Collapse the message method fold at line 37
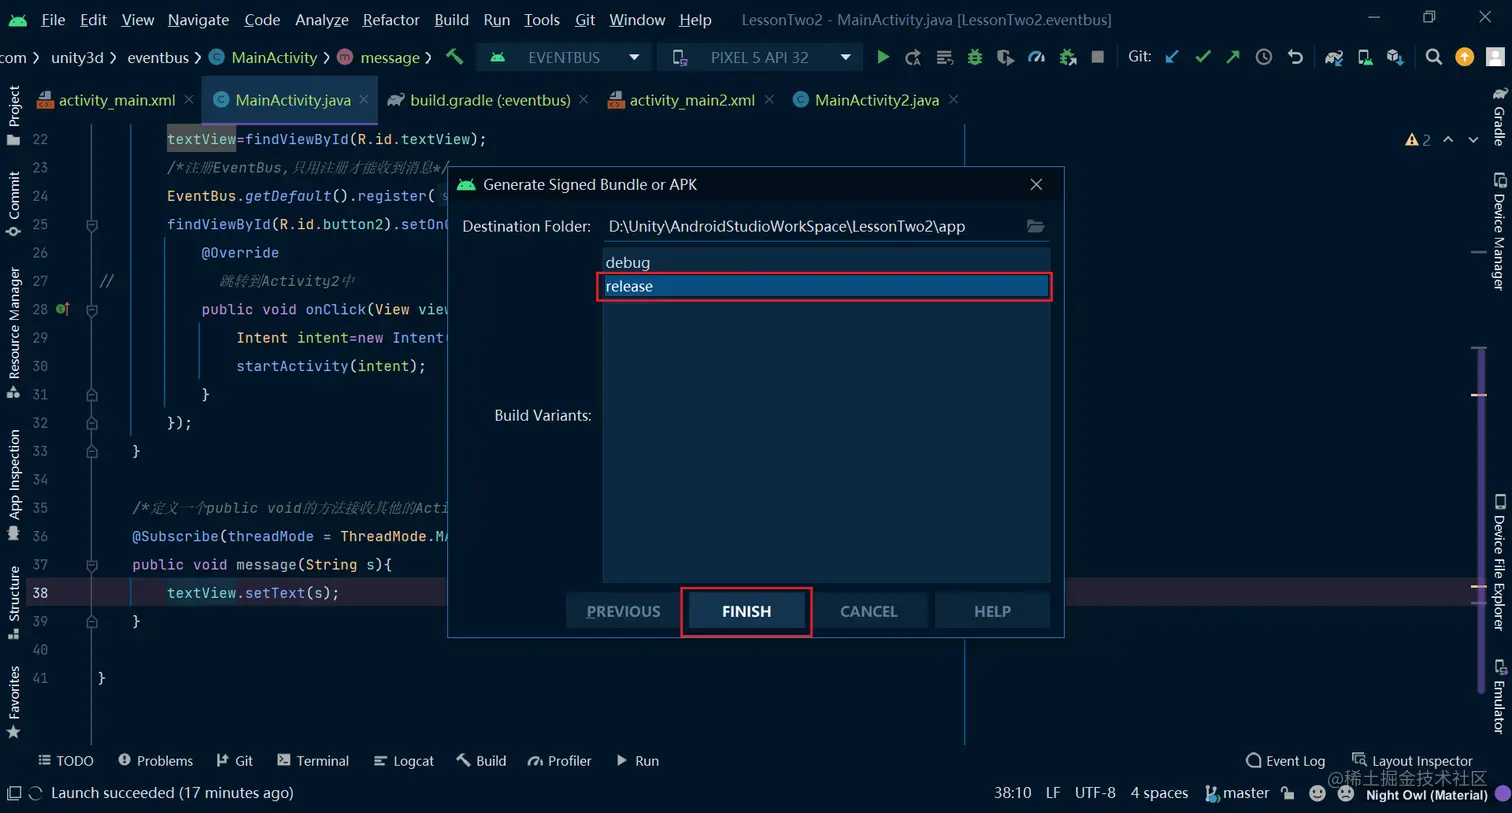 92,565
